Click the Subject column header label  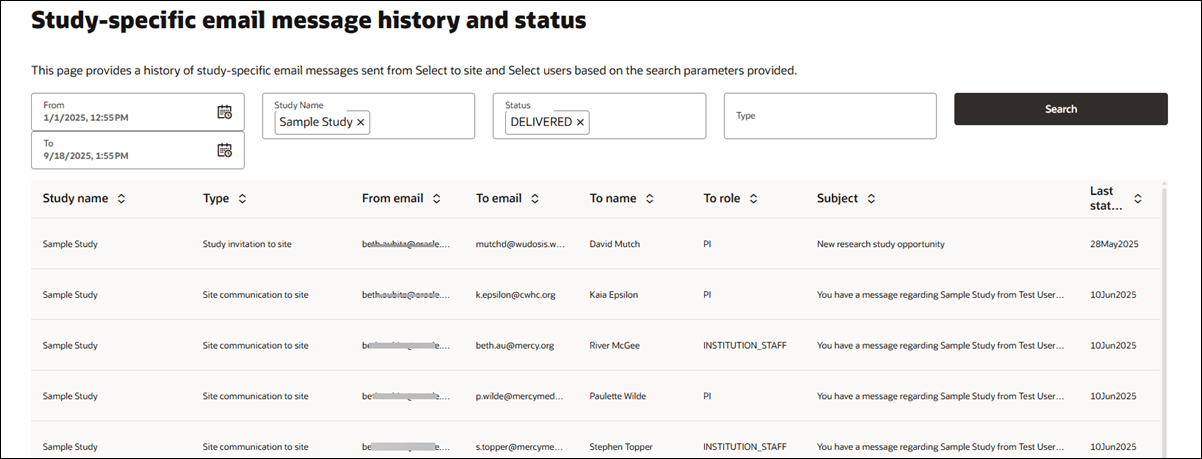click(837, 199)
